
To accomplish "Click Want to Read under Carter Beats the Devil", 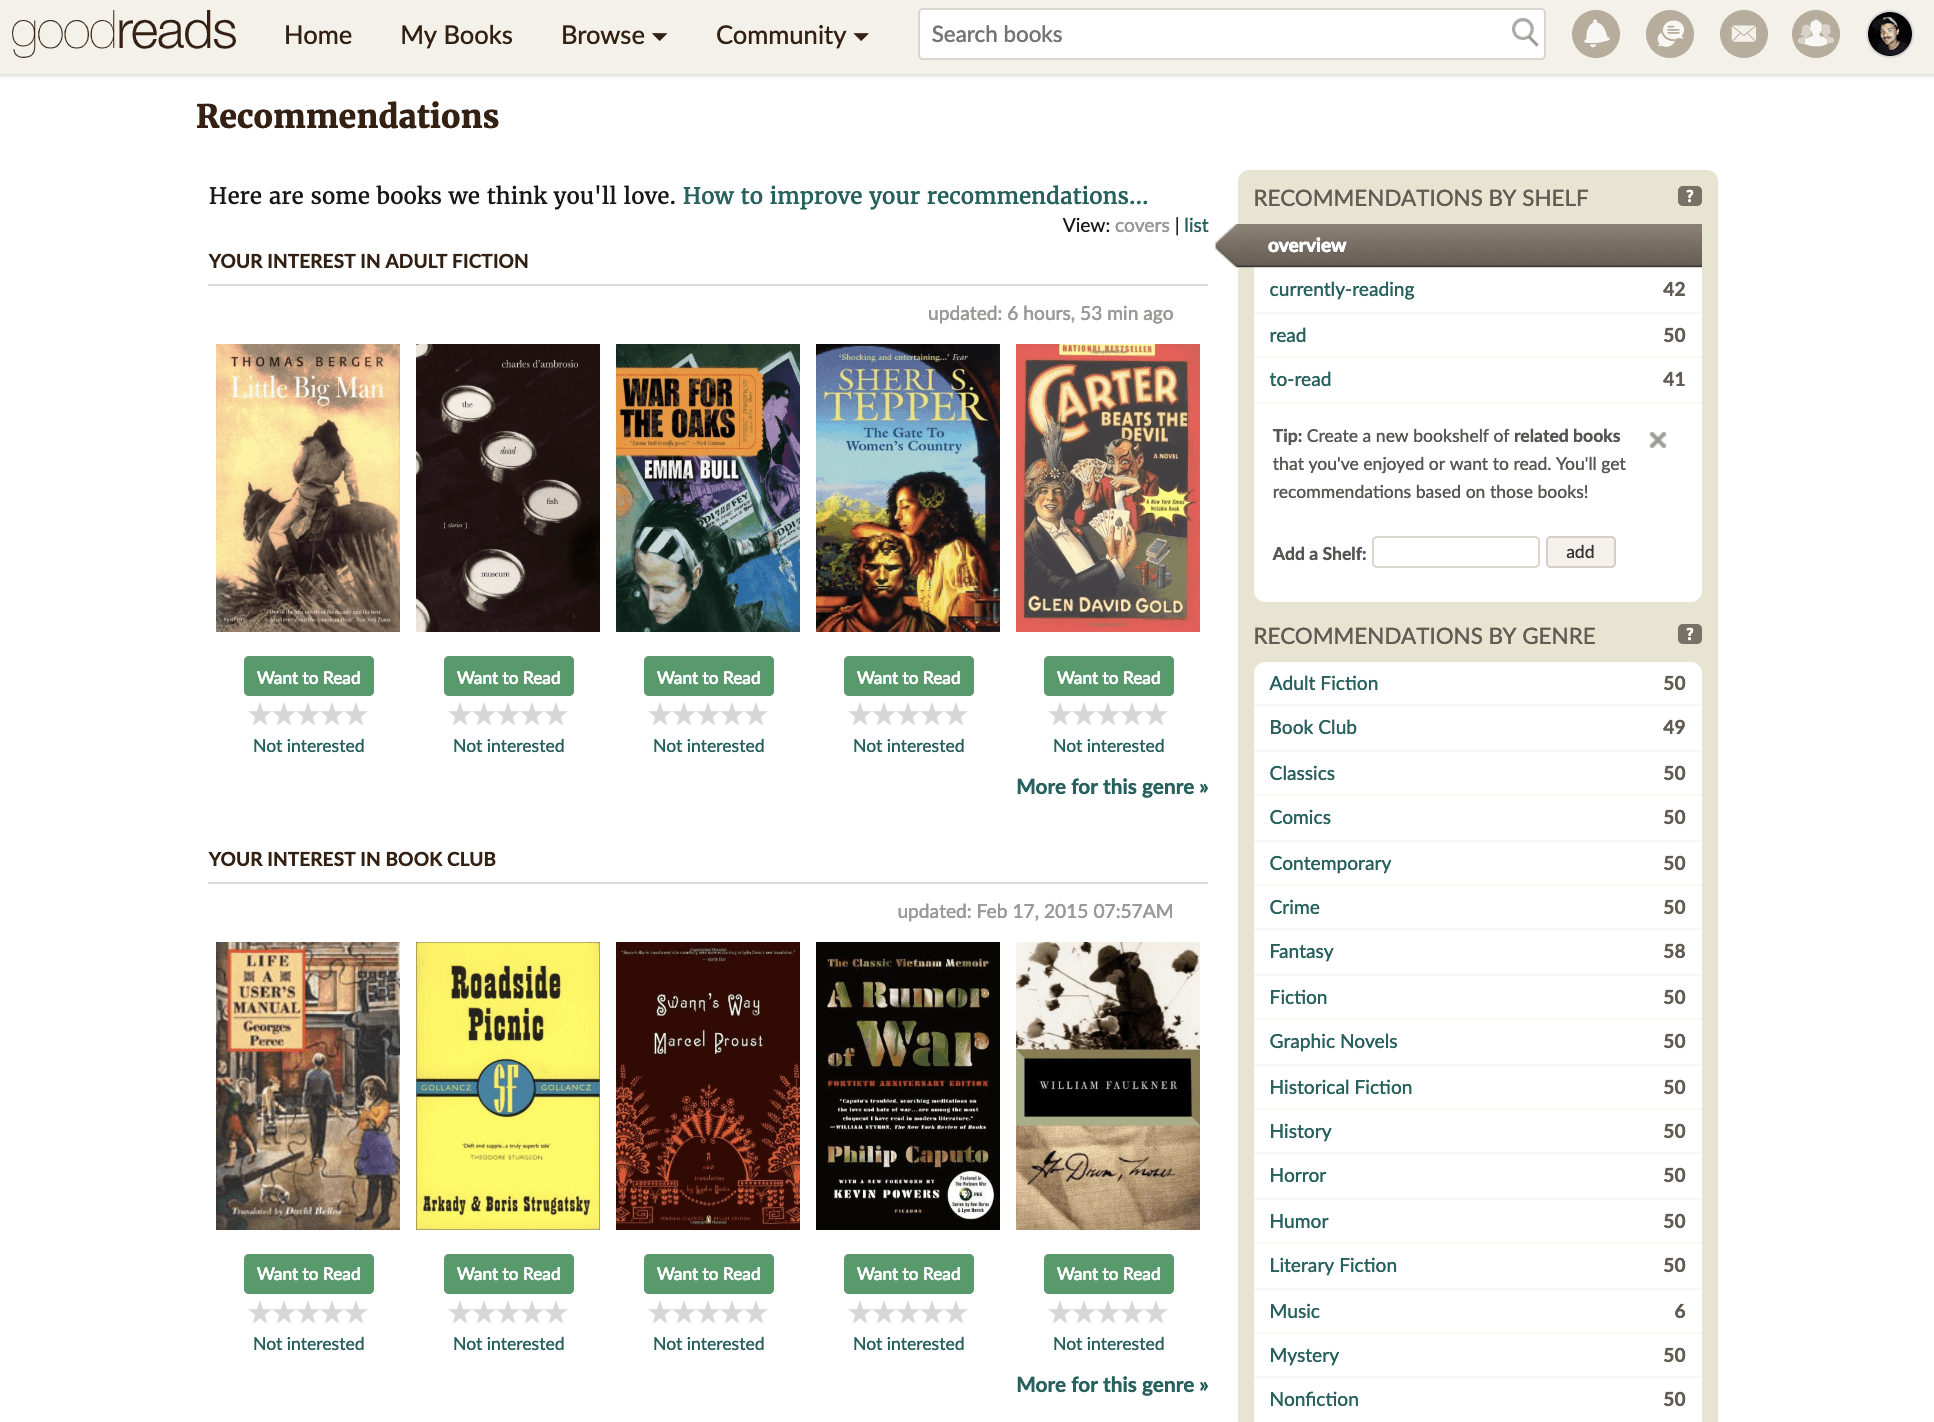I will point(1108,676).
